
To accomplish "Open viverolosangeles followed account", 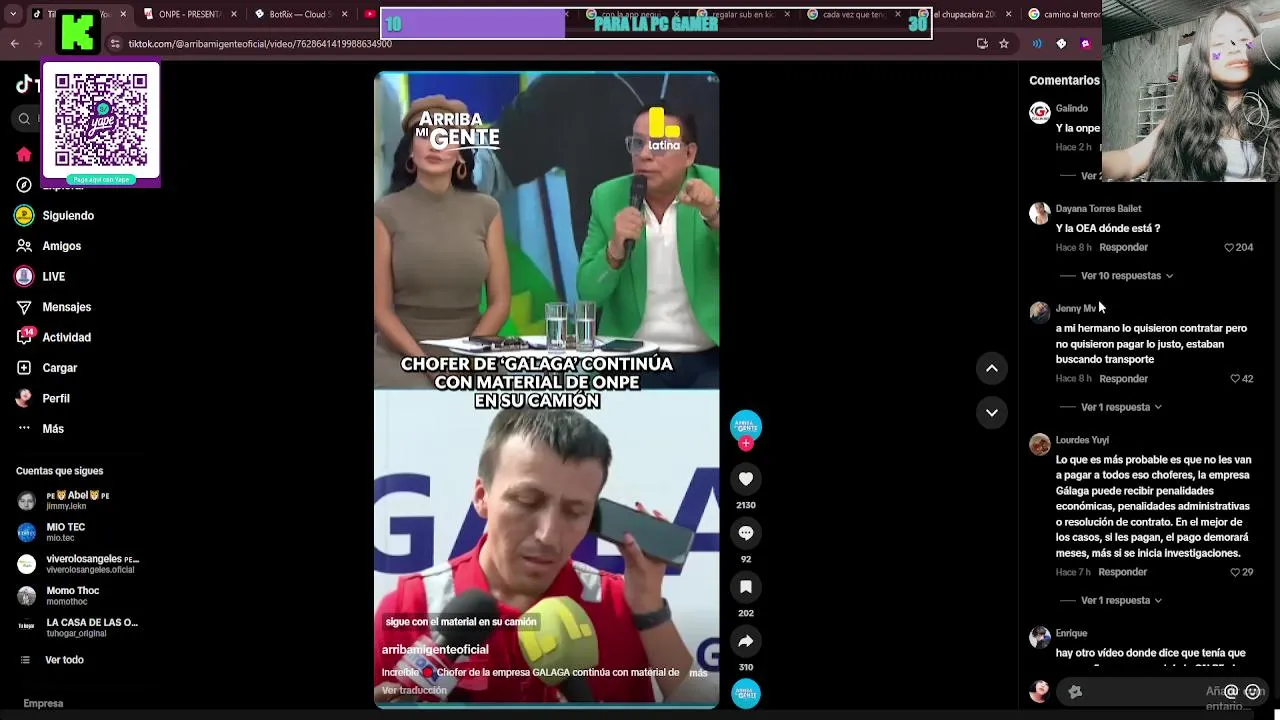I will click(78, 564).
